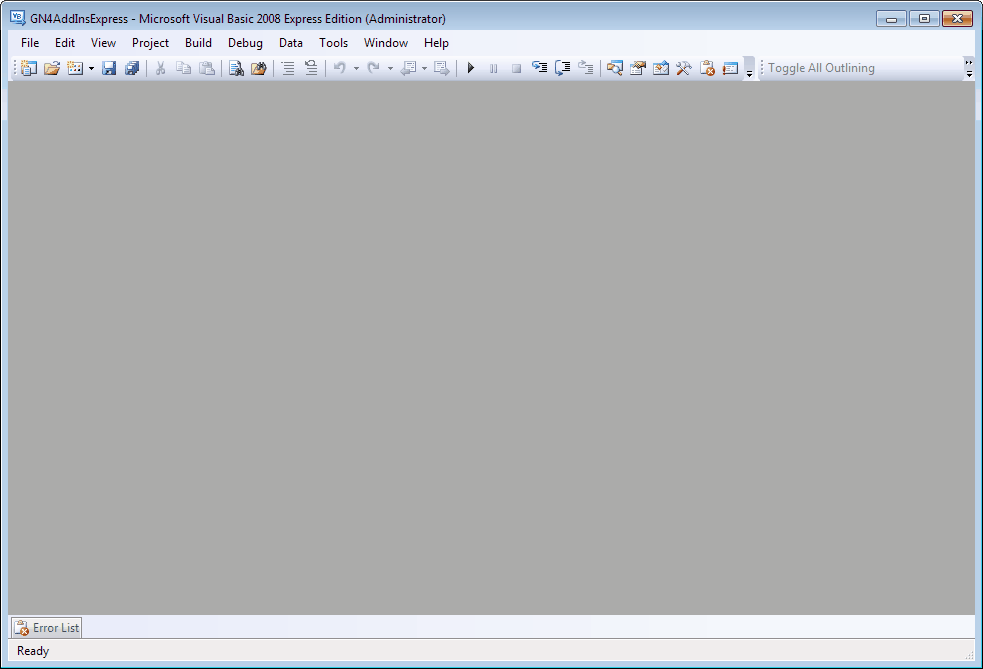The image size is (983, 669).
Task: Click the Uncomment lines icon
Action: click(x=311, y=68)
